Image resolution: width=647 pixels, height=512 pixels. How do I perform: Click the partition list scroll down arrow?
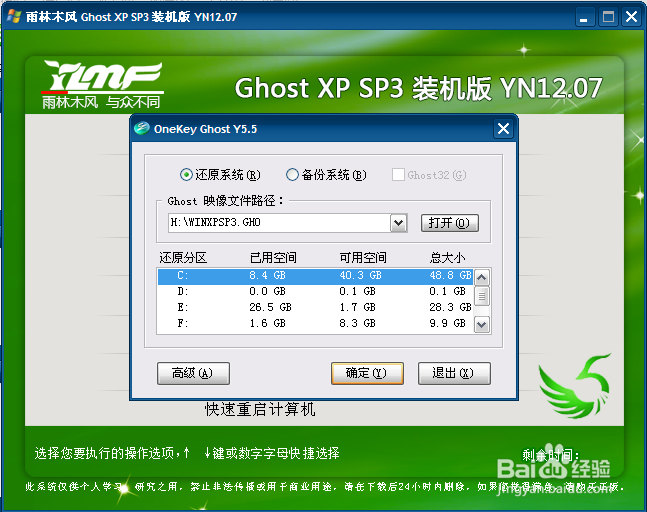point(482,325)
